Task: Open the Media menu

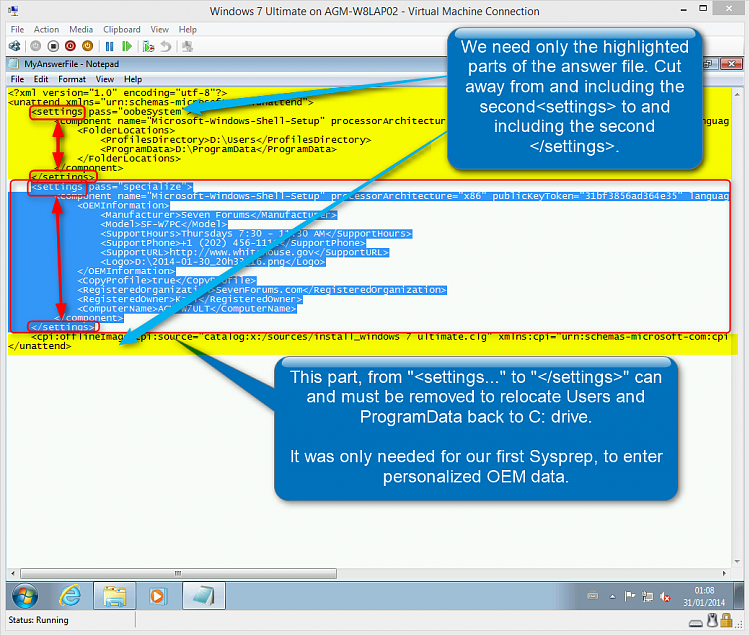Action: 81,30
